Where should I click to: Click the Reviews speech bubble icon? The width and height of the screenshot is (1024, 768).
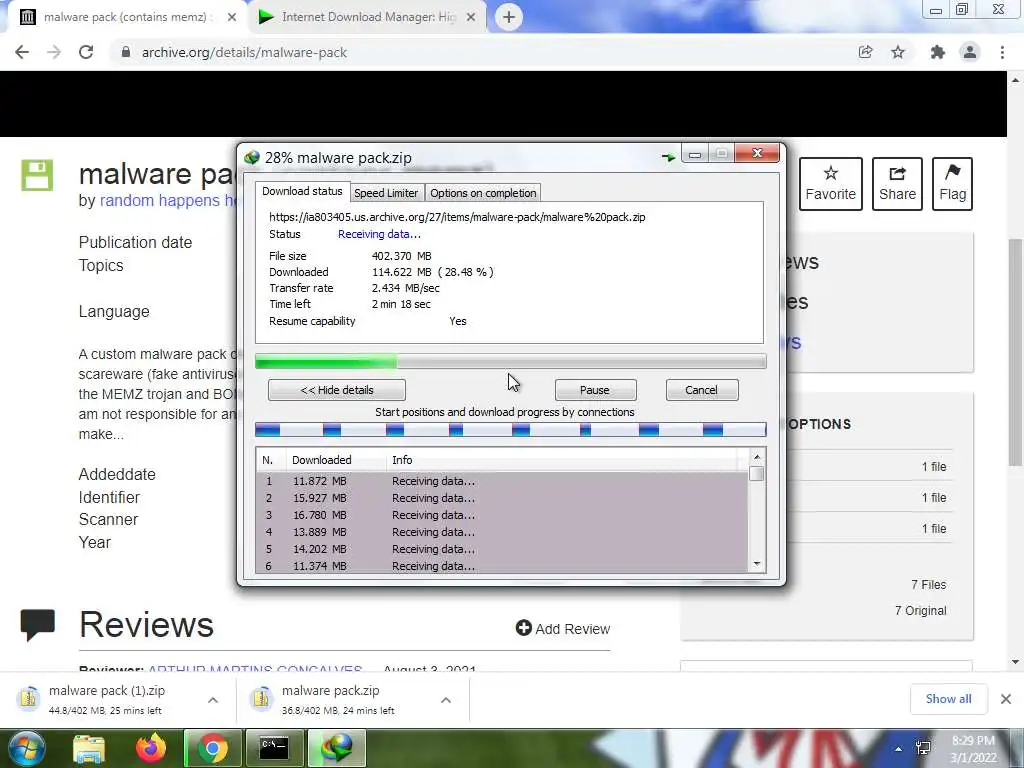(x=37, y=625)
